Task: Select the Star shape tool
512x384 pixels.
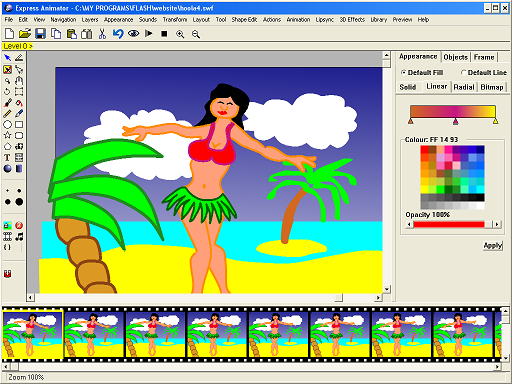Action: tap(7, 135)
